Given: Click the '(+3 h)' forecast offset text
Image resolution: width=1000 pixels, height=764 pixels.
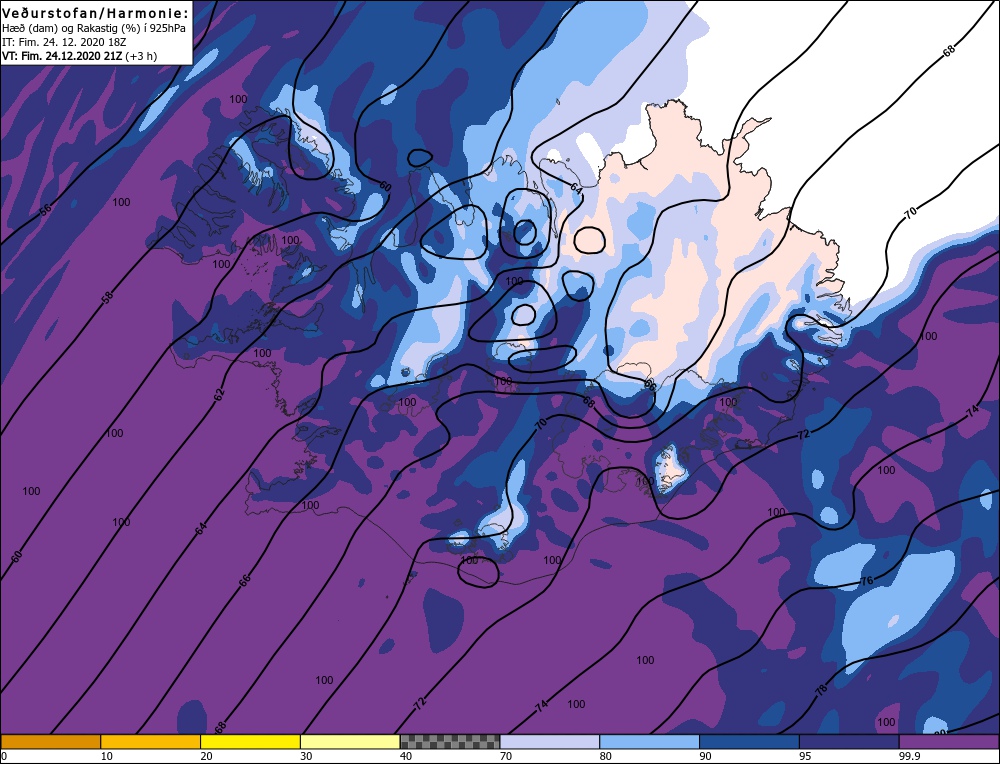Looking at the screenshot, I should click(x=141, y=56).
